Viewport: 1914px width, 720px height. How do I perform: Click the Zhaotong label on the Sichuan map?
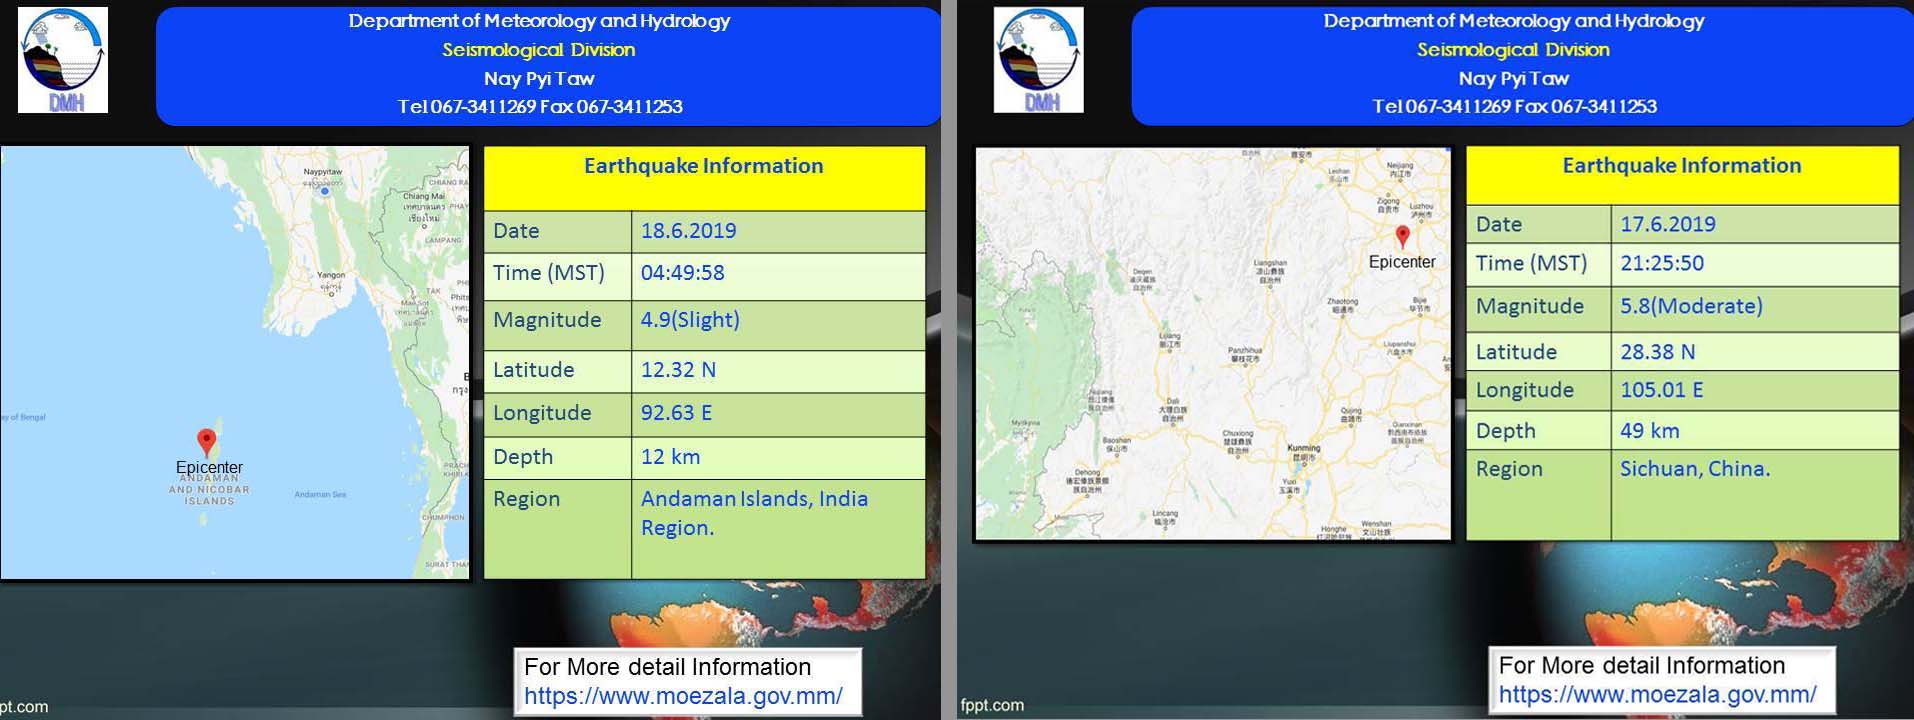pyautogui.click(x=1342, y=301)
